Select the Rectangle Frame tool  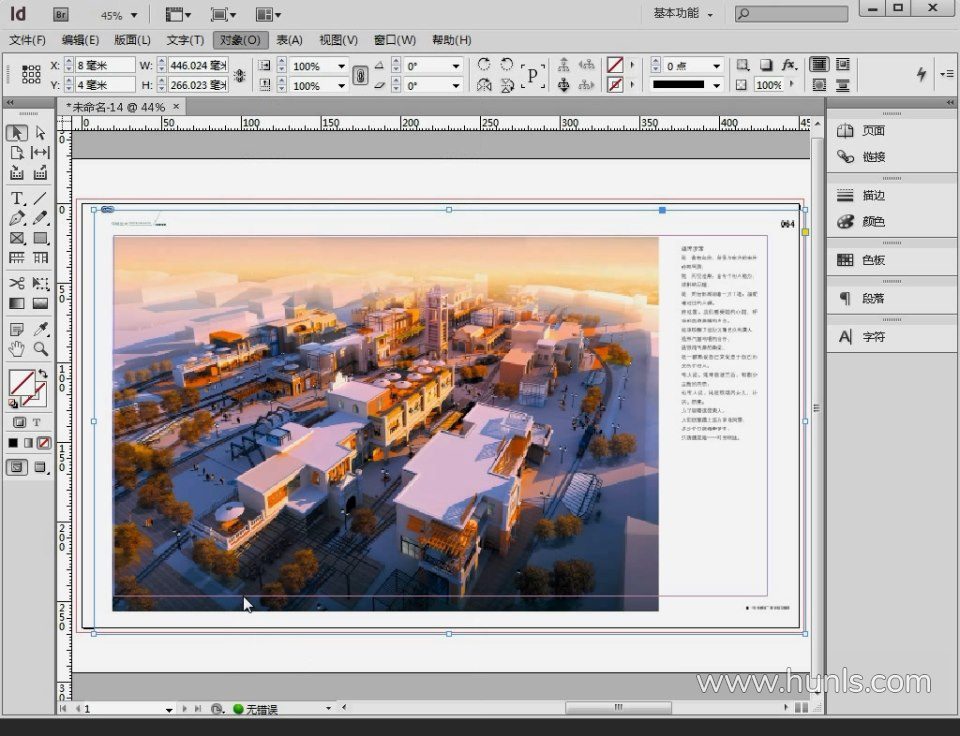tap(17, 239)
